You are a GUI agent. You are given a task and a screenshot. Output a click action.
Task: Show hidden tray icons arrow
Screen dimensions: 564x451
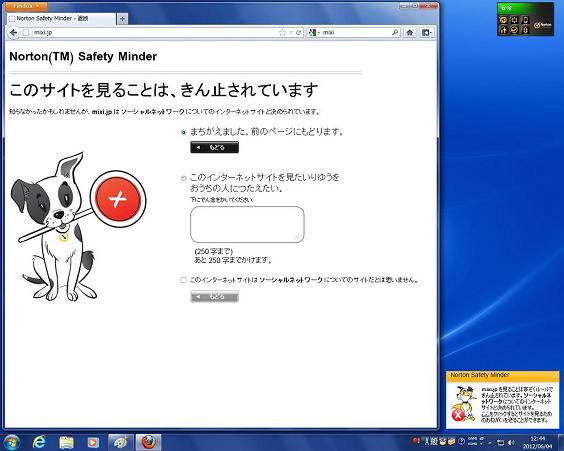[x=490, y=442]
